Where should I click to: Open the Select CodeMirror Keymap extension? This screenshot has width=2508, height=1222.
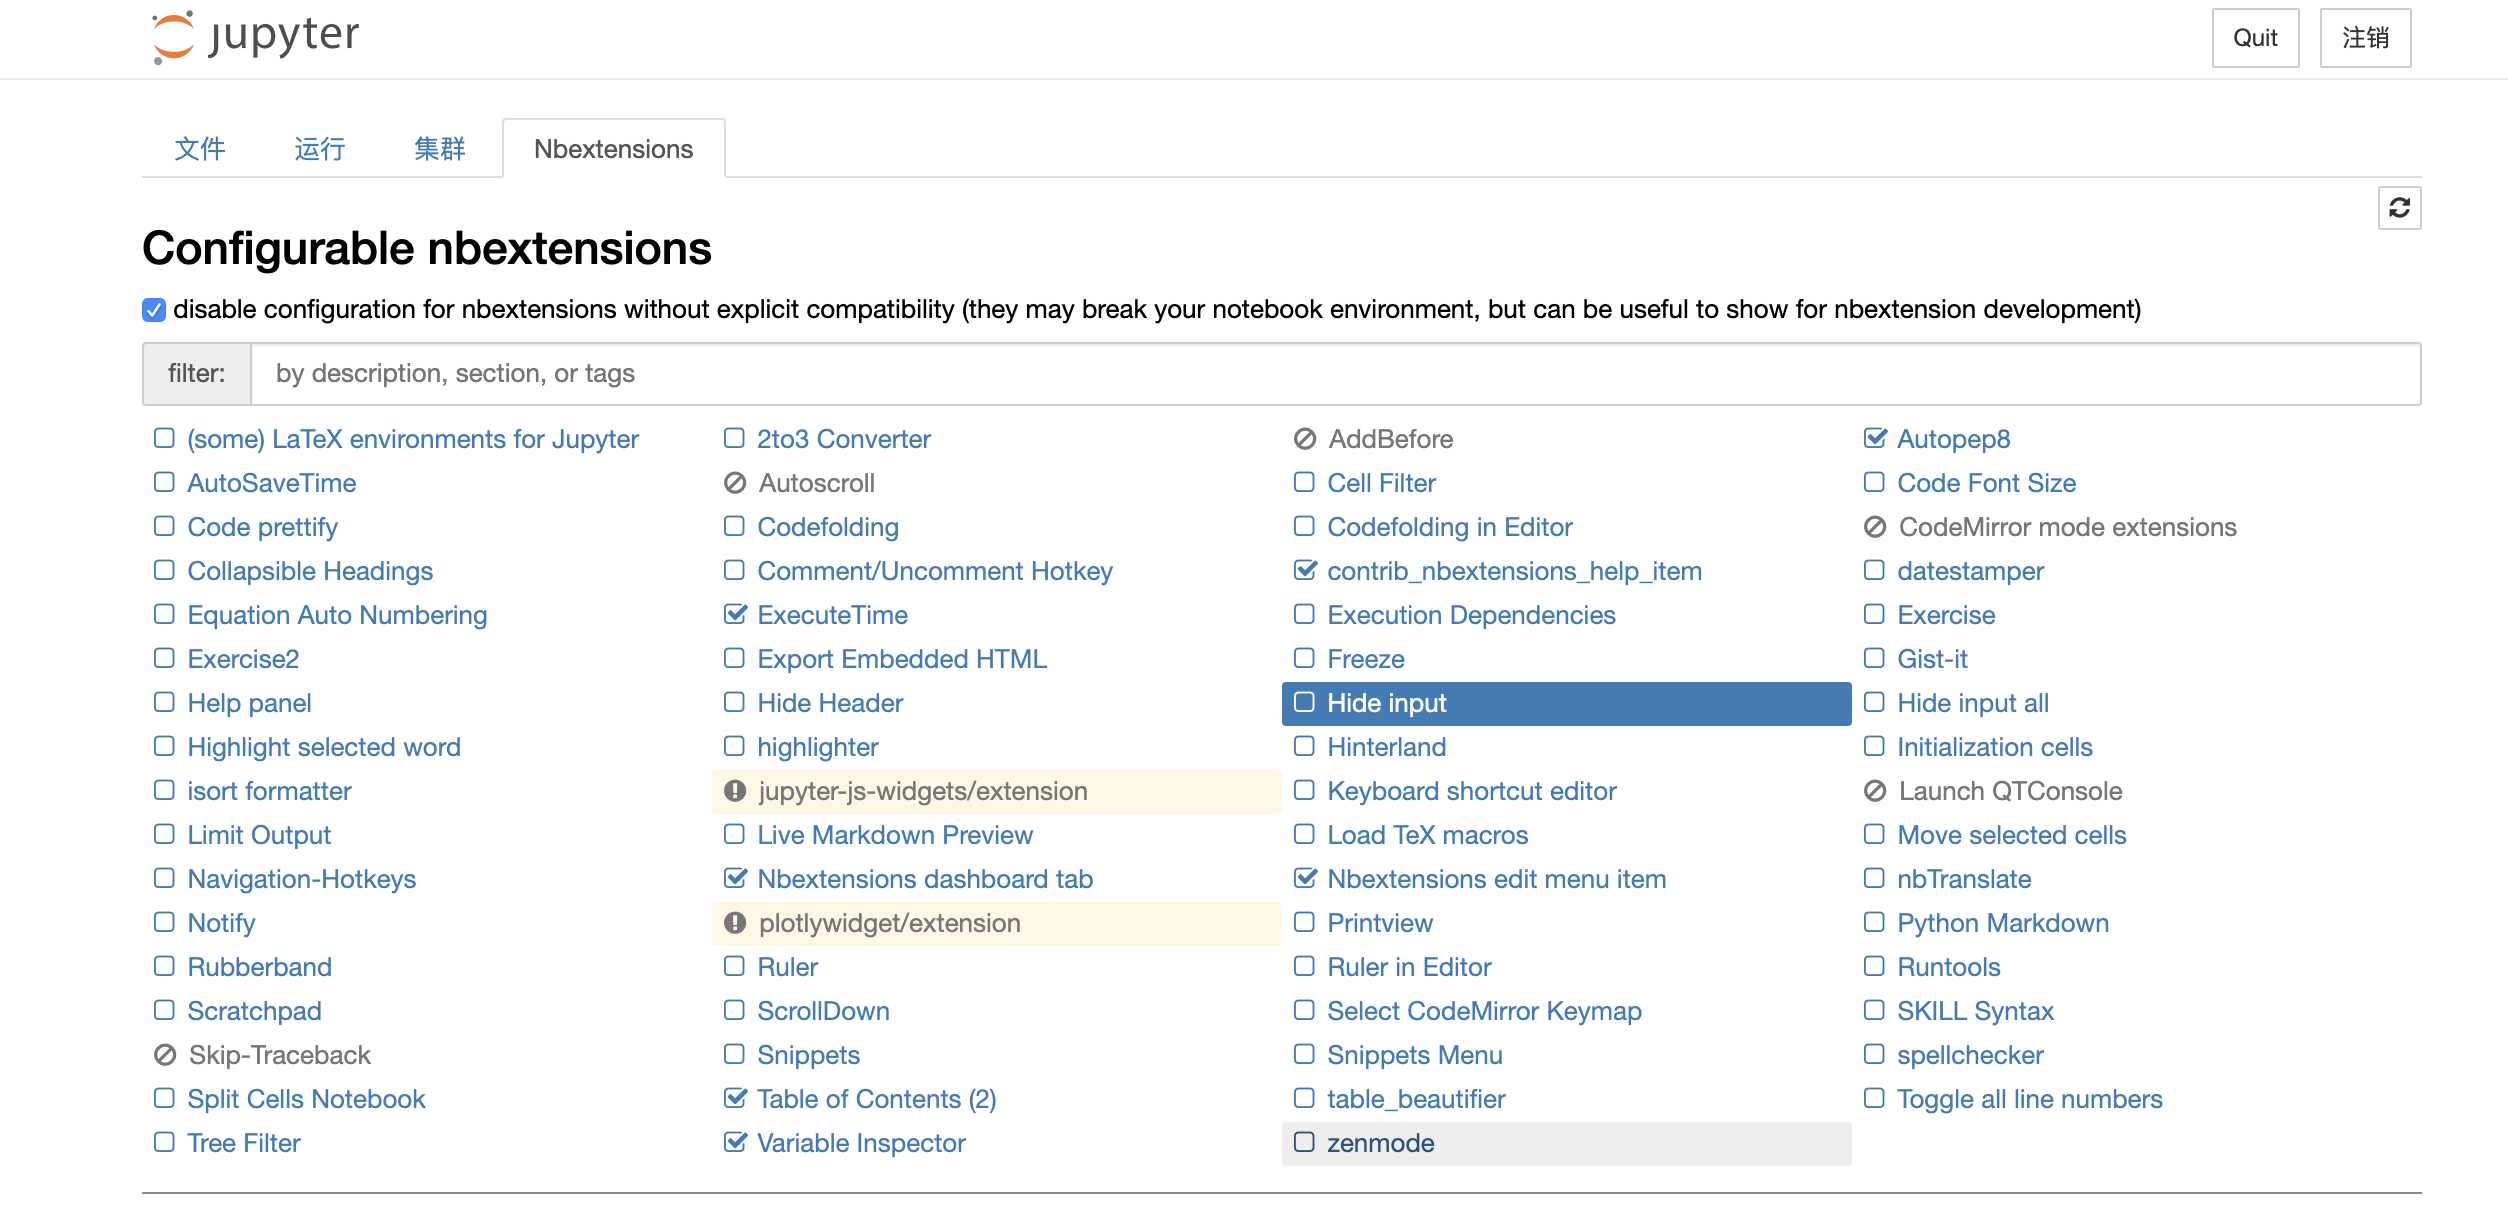(x=1484, y=1011)
